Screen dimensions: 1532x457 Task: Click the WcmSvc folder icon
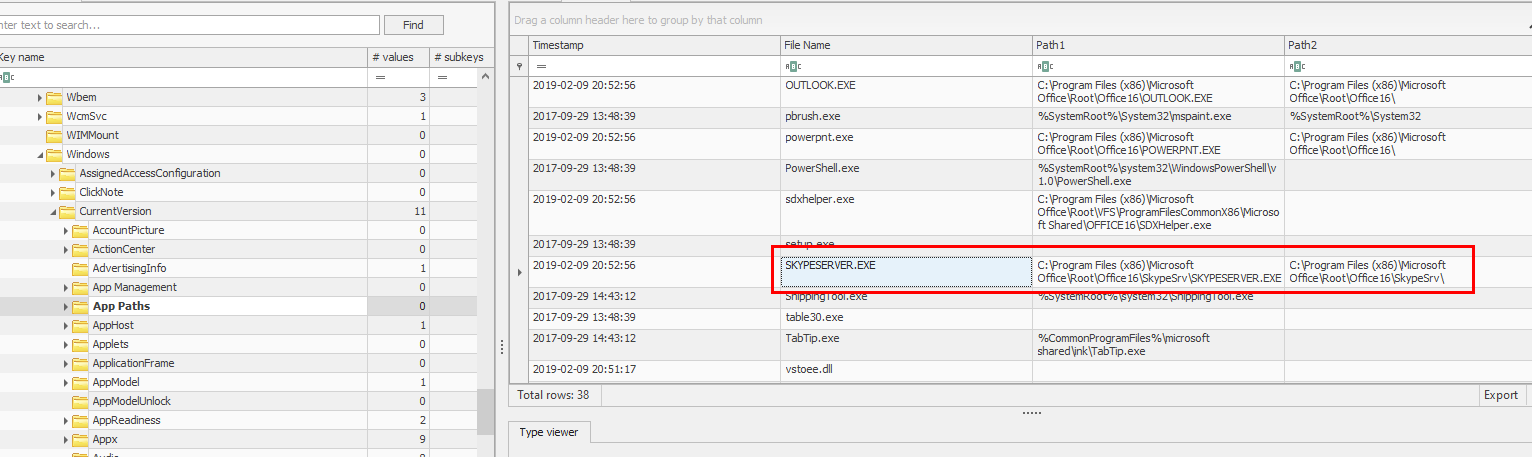tap(54, 116)
